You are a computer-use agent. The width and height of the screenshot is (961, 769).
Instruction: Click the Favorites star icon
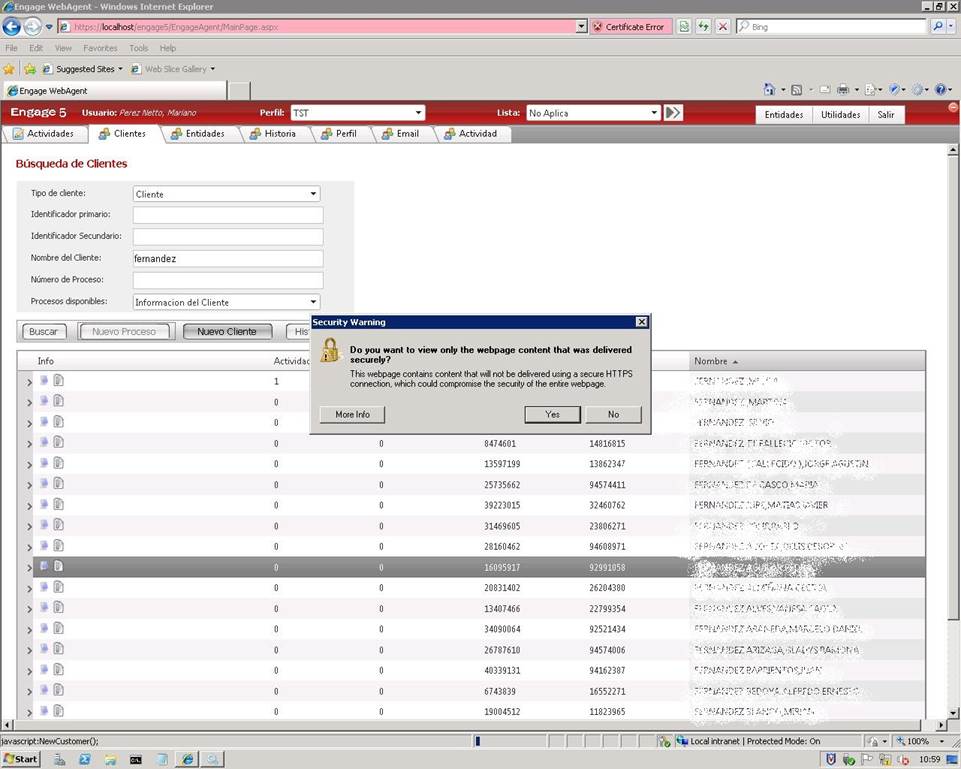pos(9,69)
